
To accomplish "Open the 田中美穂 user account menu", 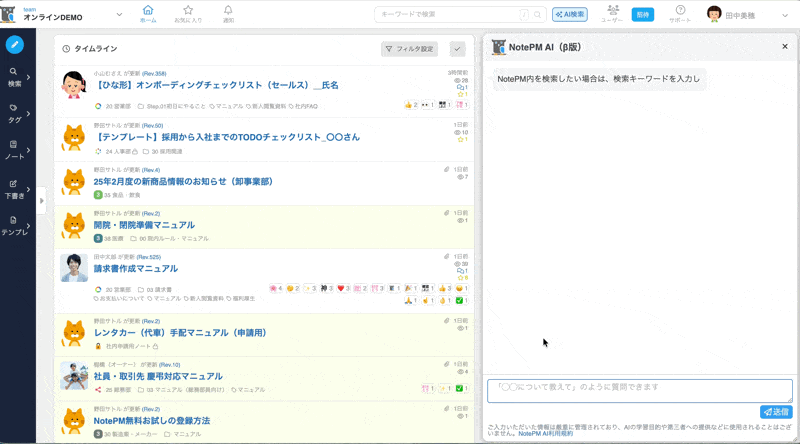I will coord(740,14).
